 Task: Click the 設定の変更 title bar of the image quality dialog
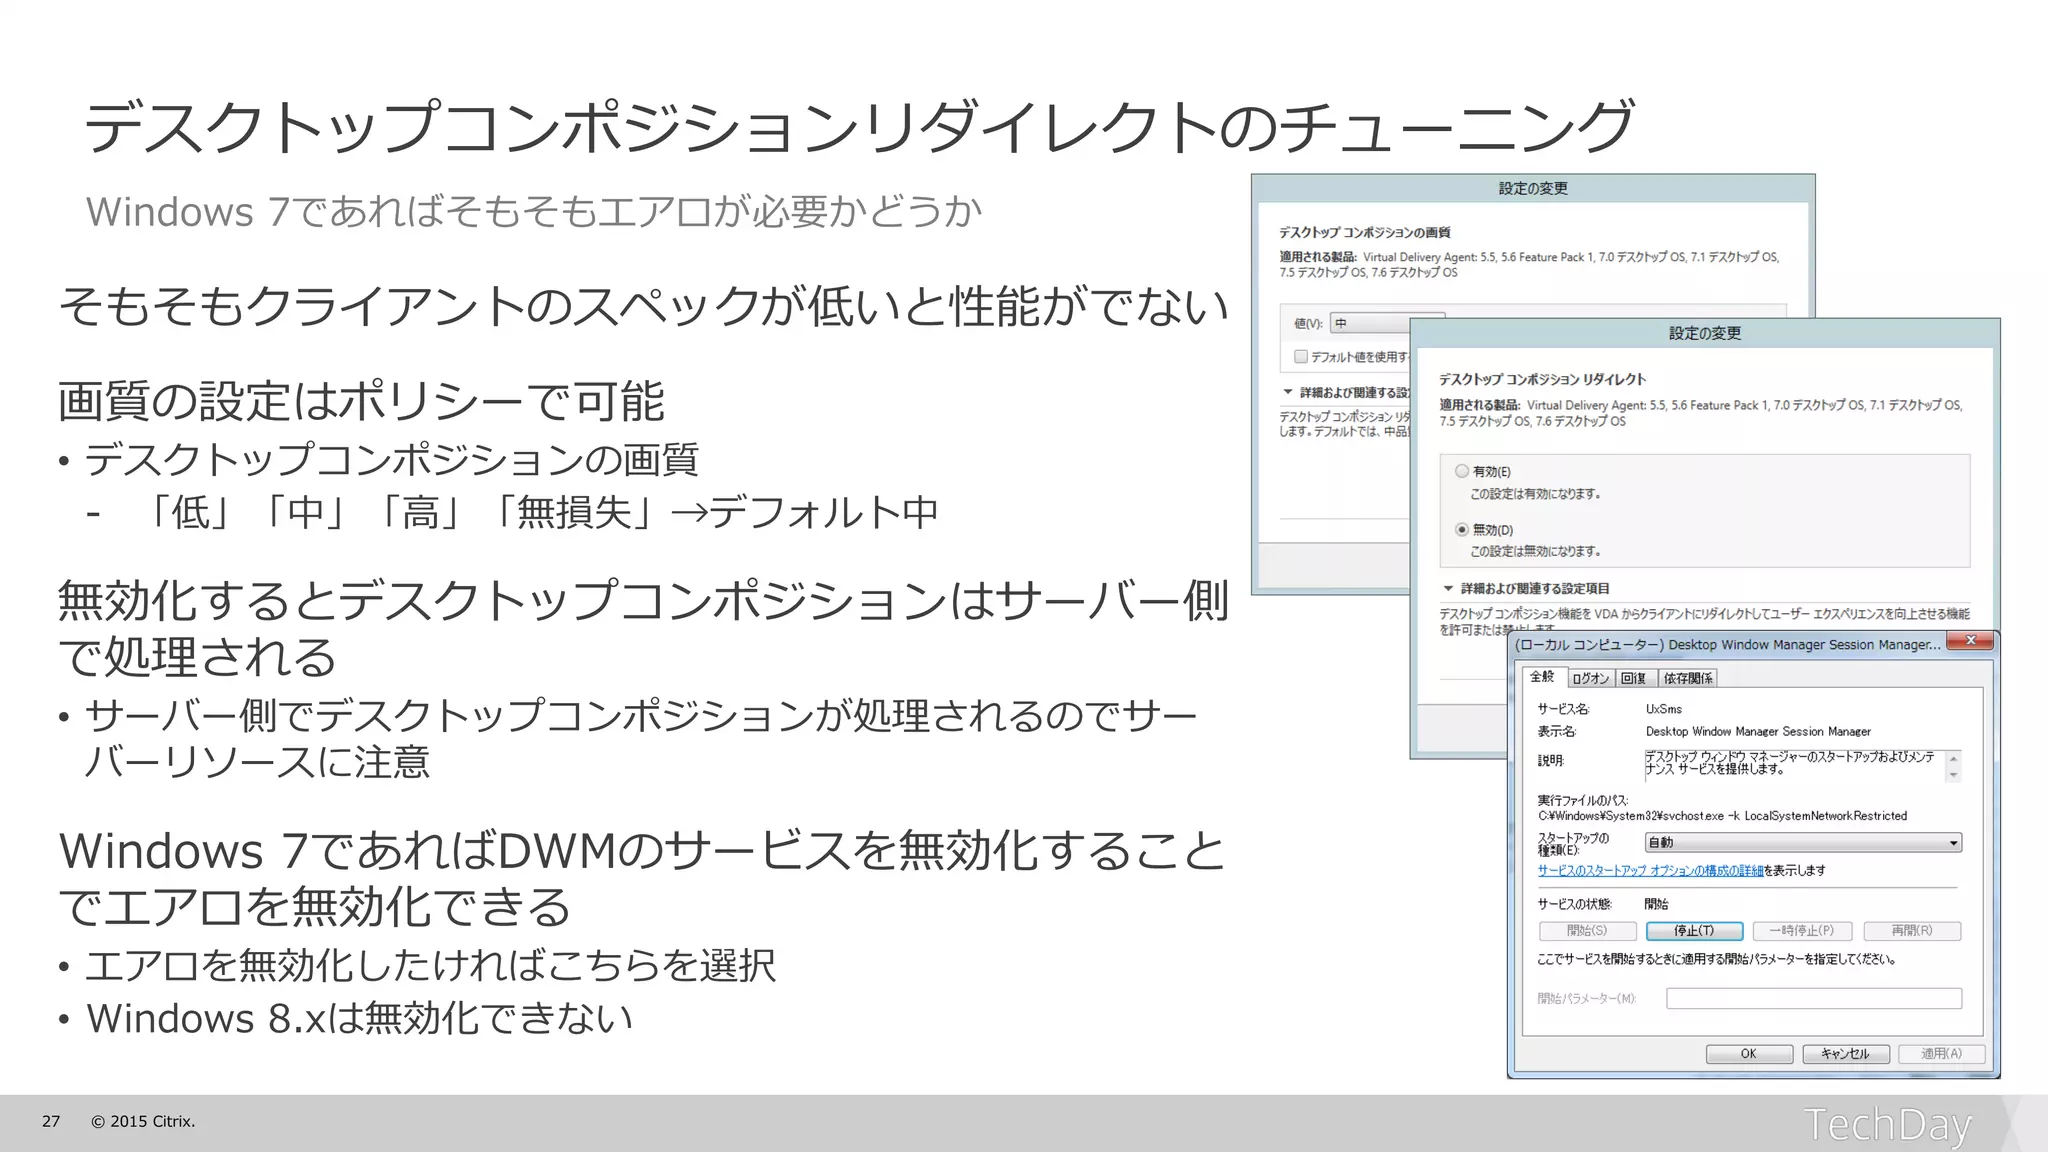point(1533,188)
